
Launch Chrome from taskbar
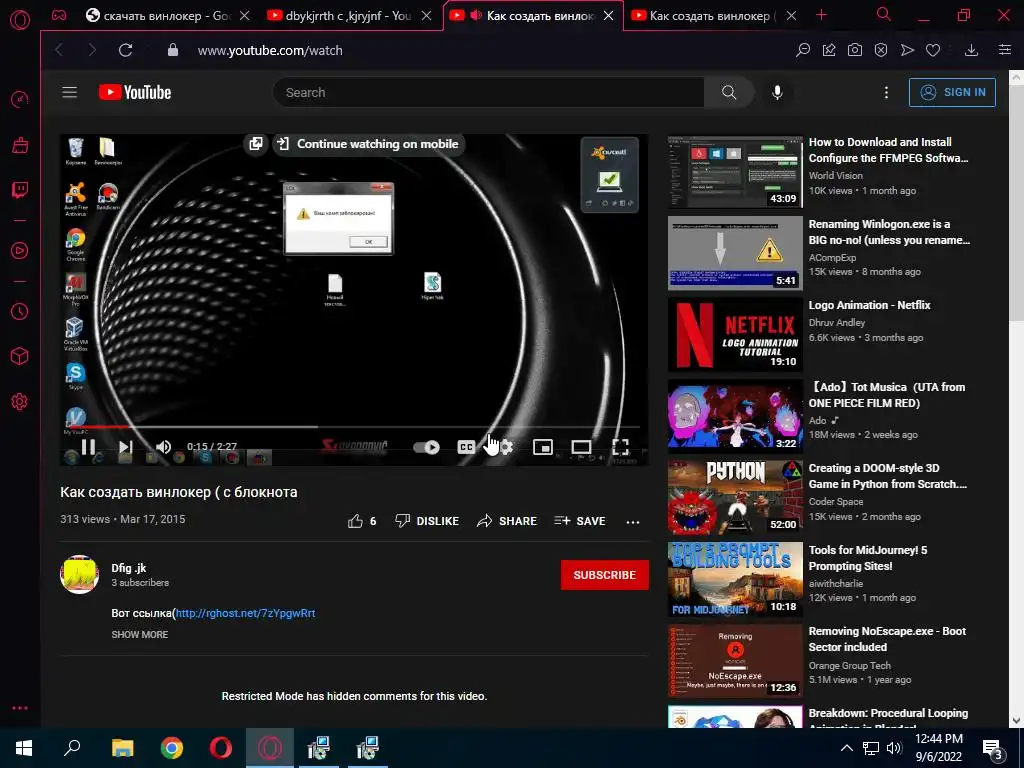coord(172,748)
